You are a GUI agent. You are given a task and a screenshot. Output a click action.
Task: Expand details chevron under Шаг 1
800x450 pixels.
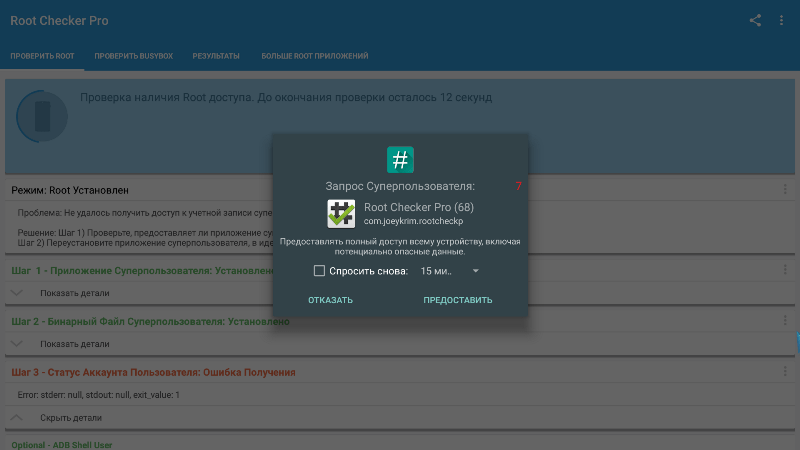tap(16, 293)
